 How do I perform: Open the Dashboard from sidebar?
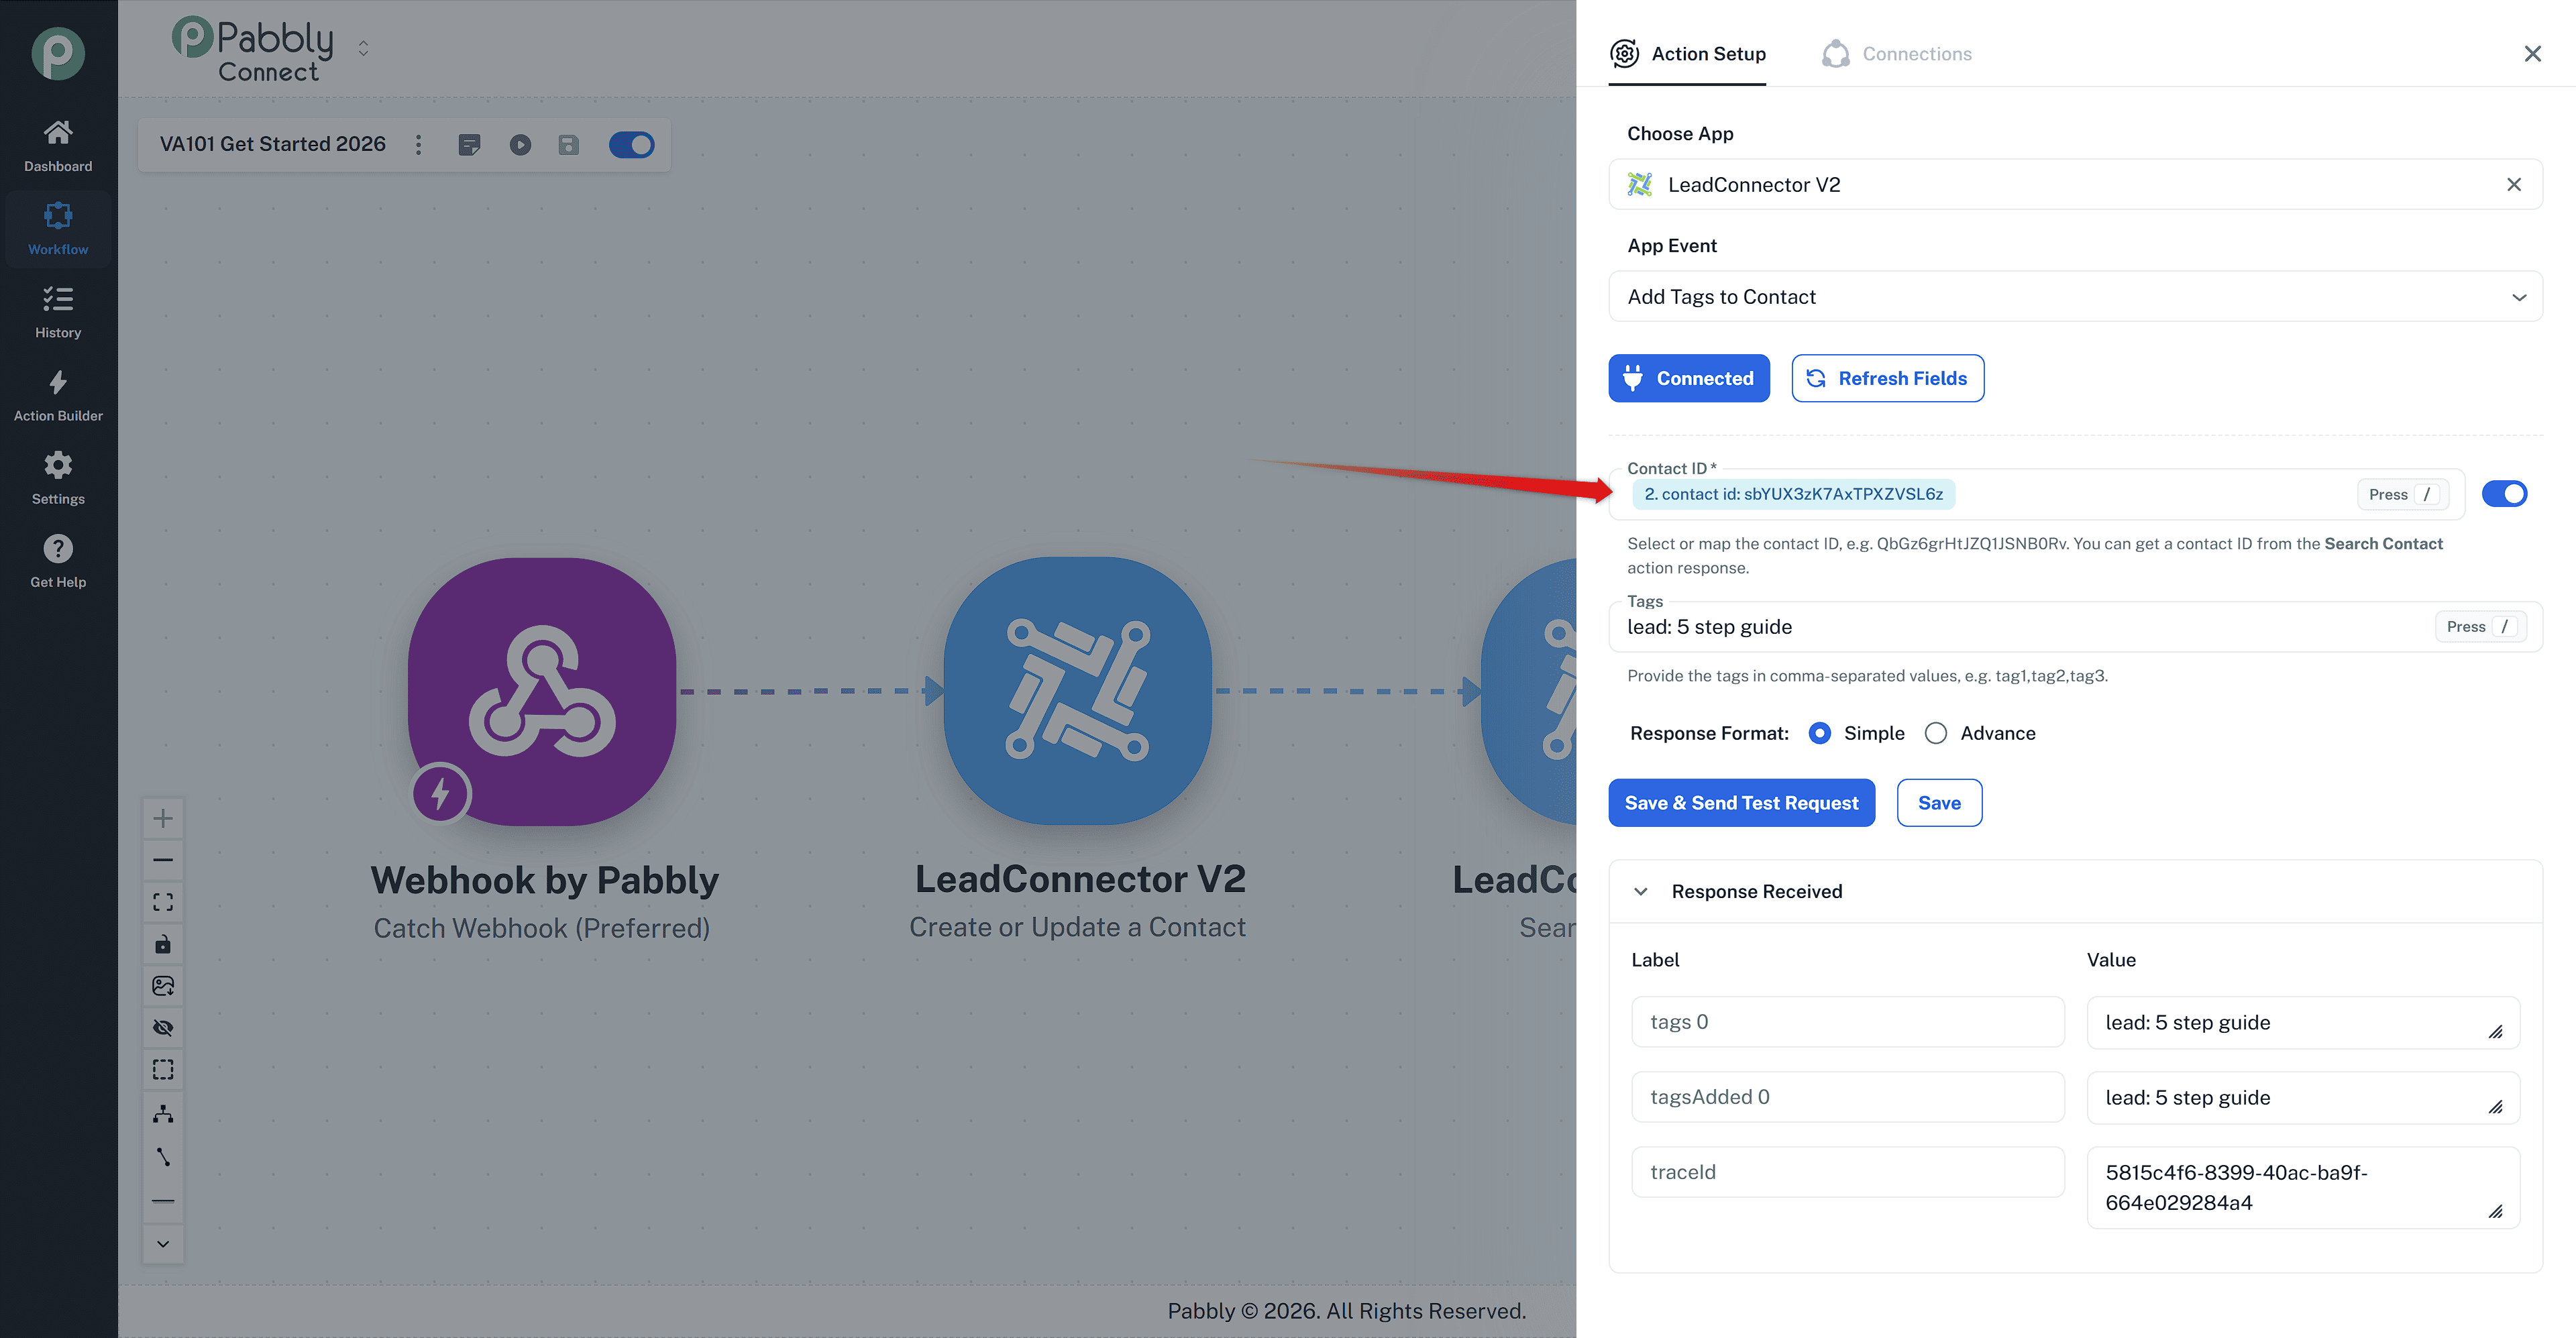pyautogui.click(x=58, y=146)
